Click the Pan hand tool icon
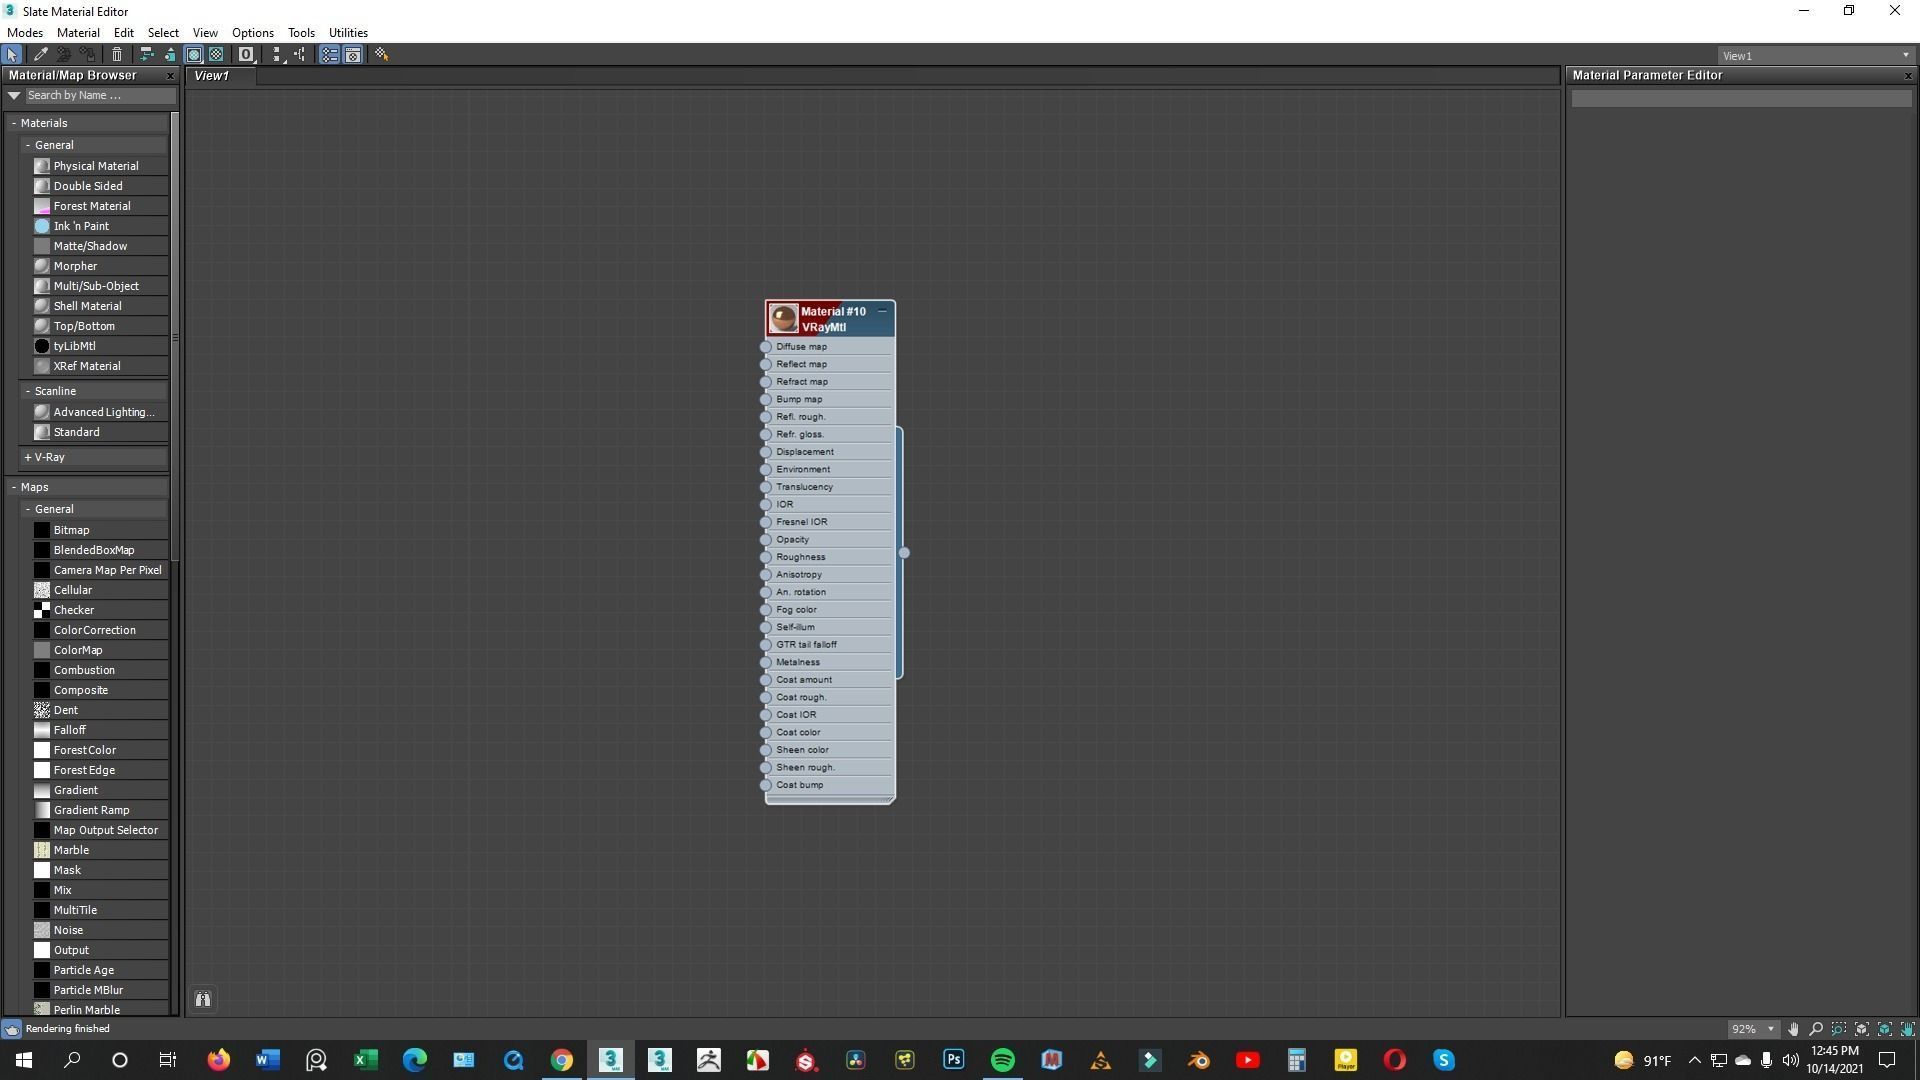The image size is (1920, 1080). pyautogui.click(x=1793, y=1029)
